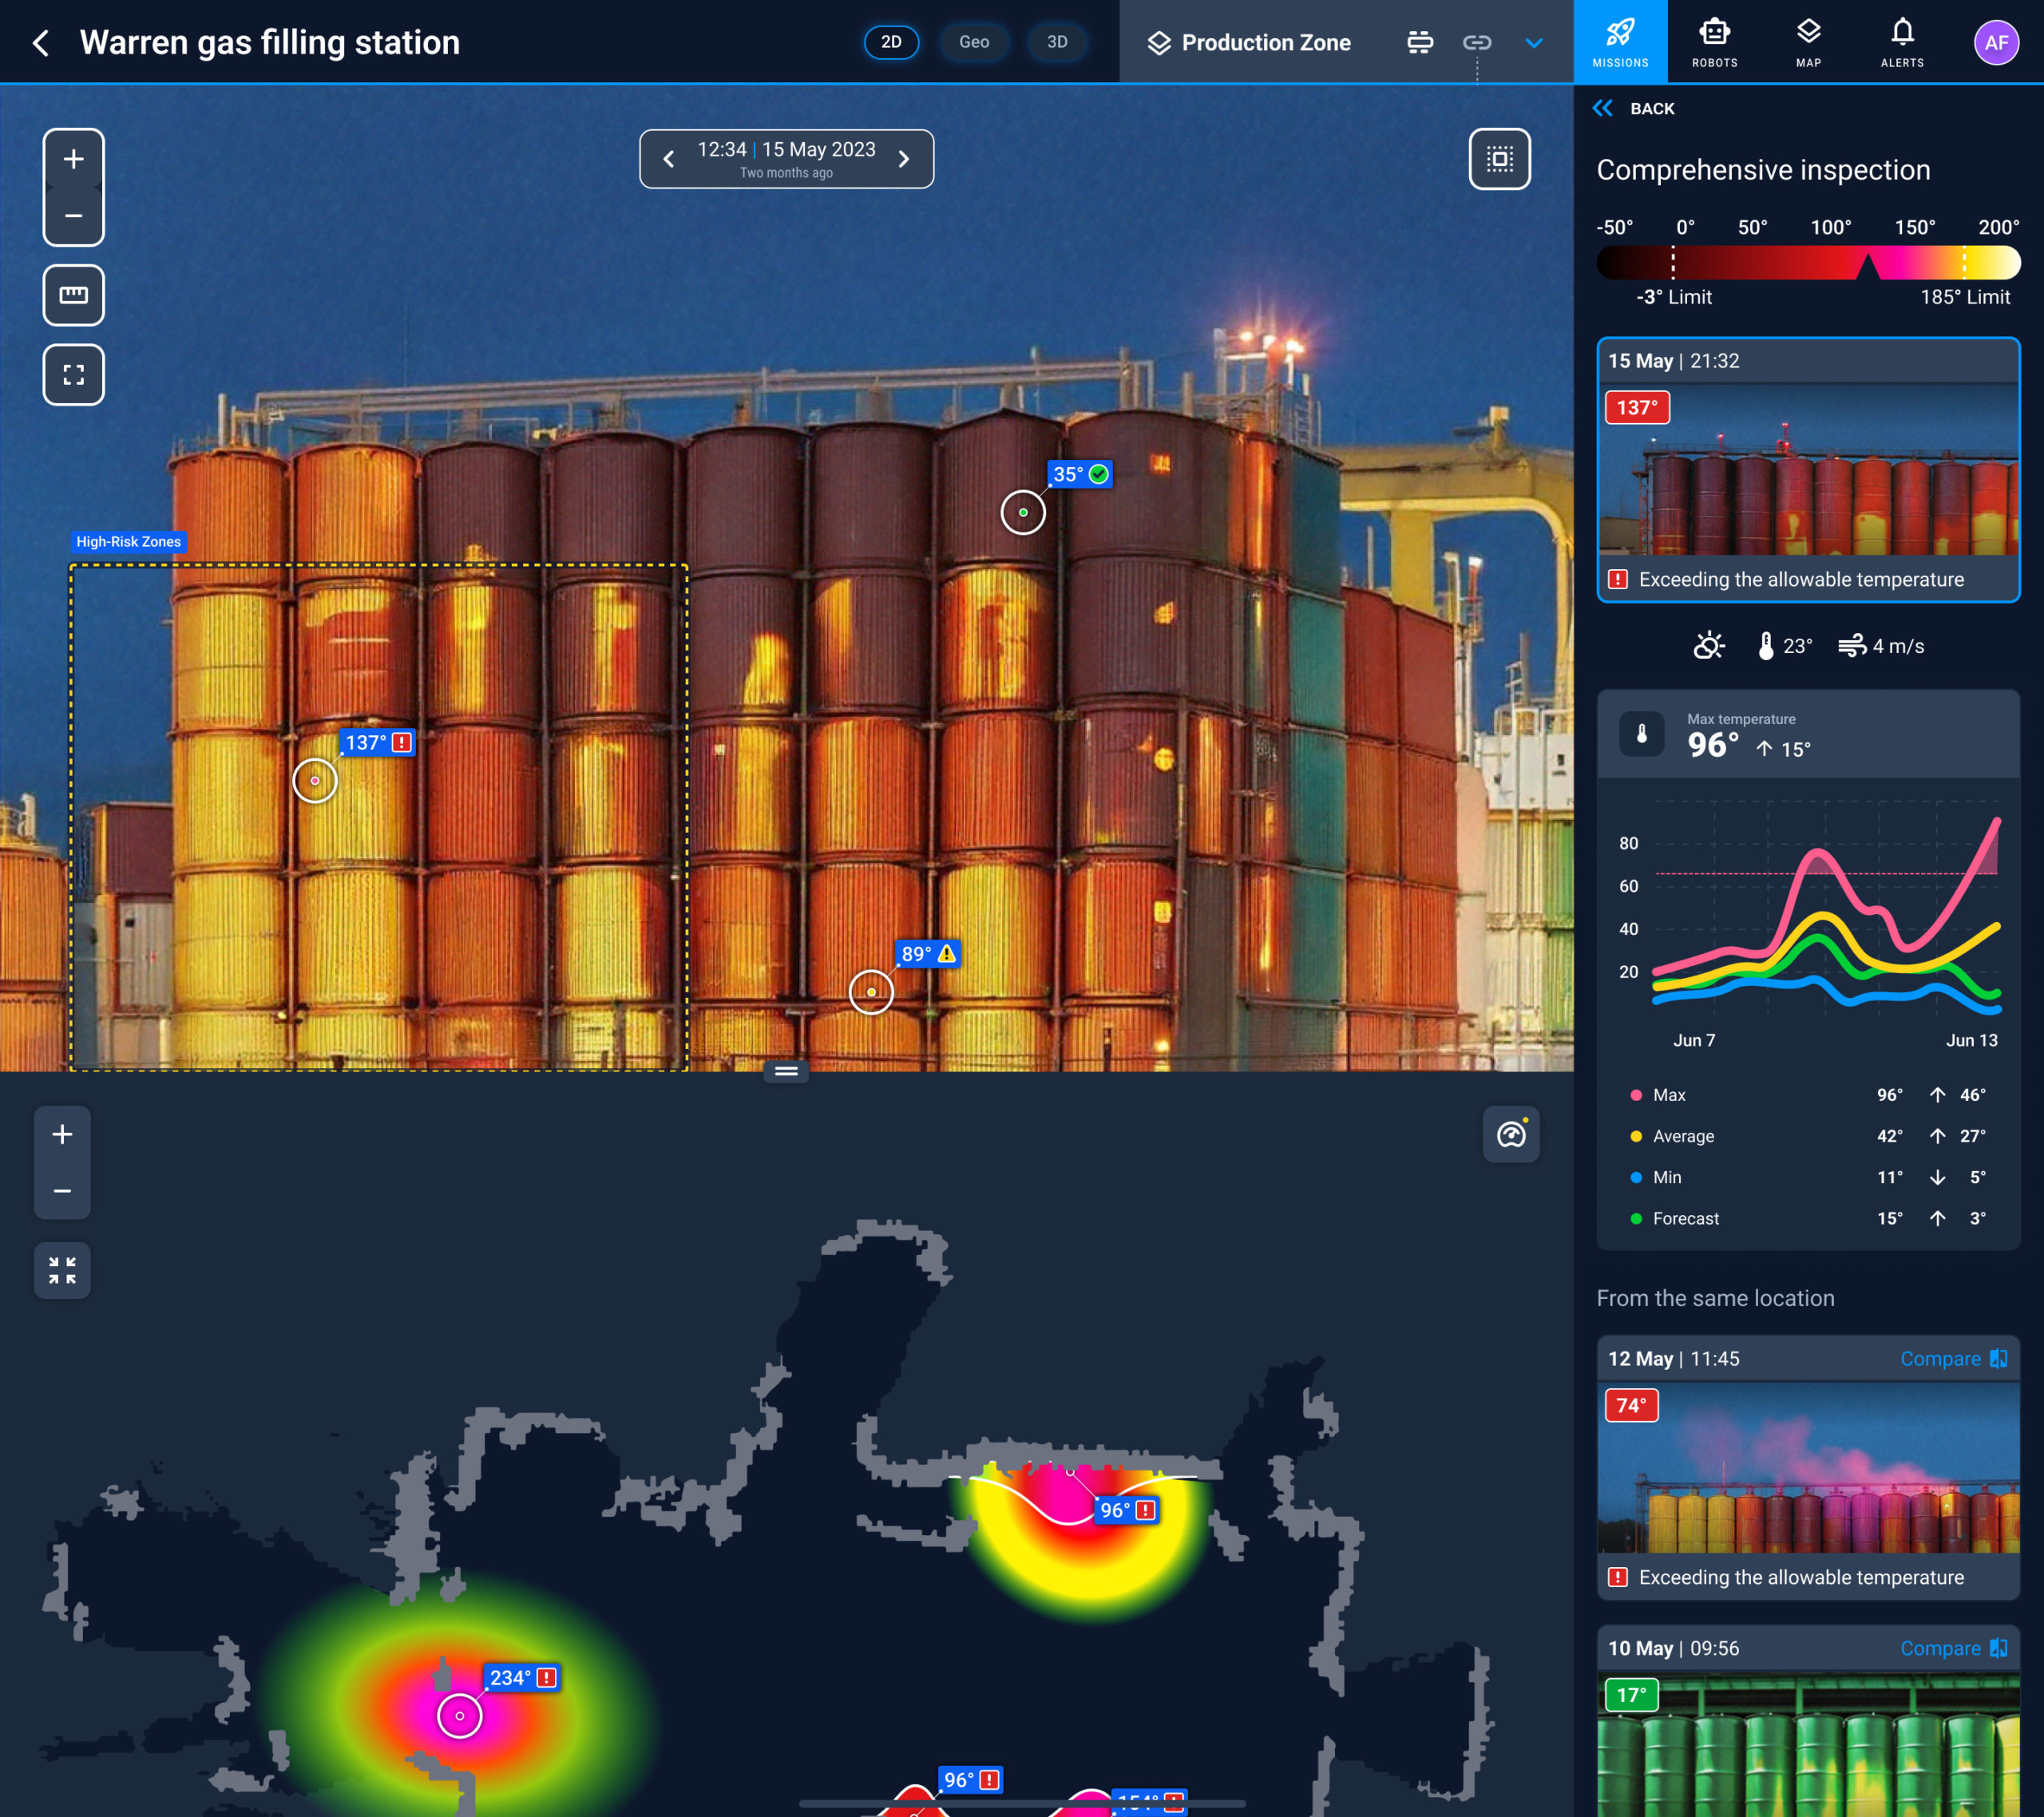Switch to 3D view mode
Screen dimensions: 2044x1817
click(1057, 42)
